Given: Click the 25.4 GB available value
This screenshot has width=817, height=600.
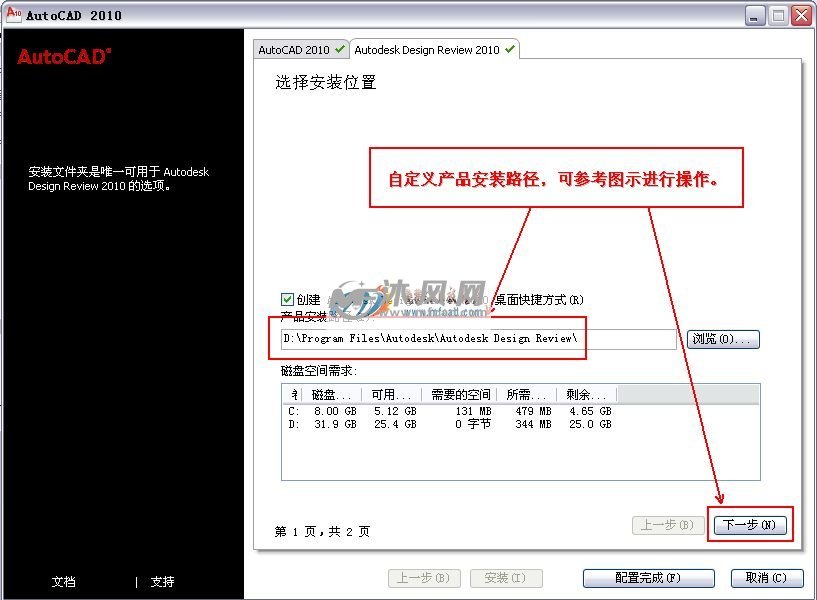Looking at the screenshot, I should [x=395, y=424].
